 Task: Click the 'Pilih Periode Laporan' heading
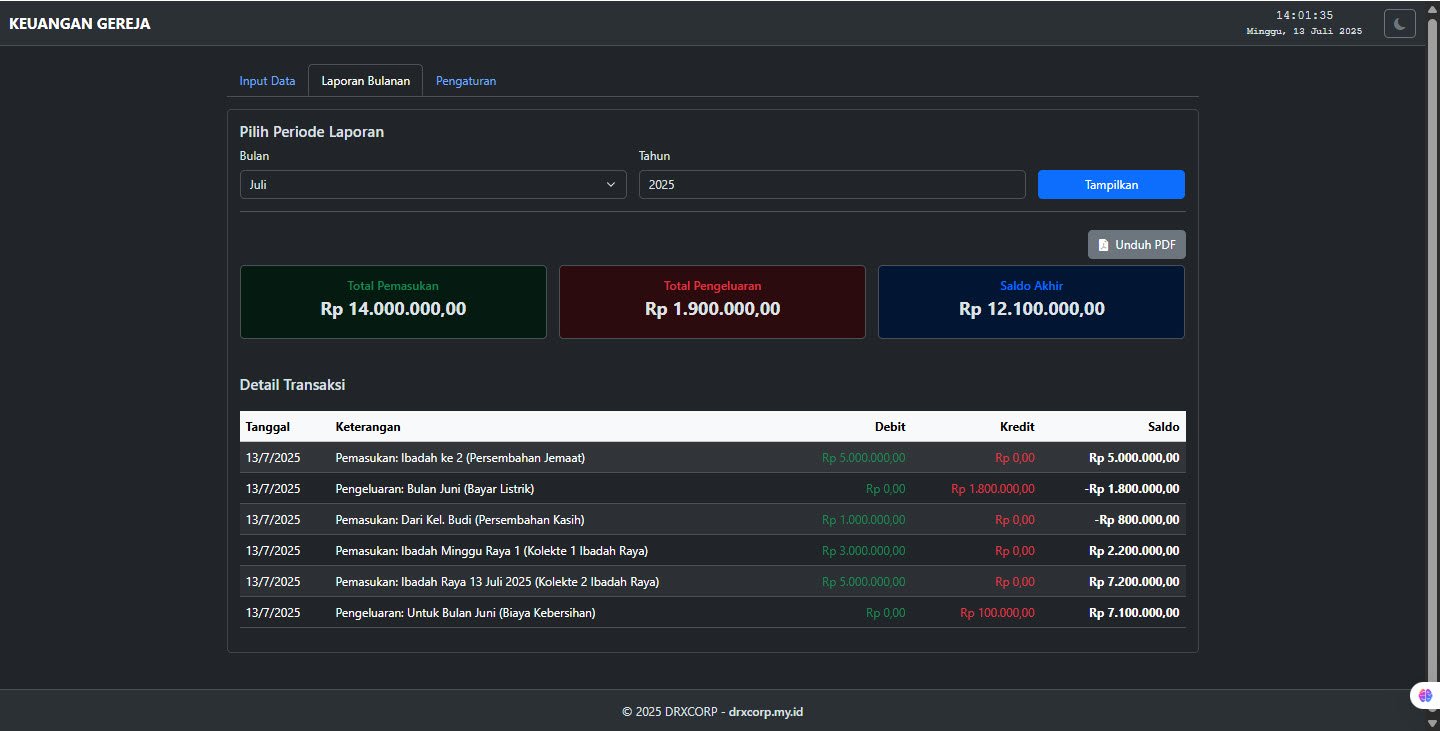click(x=312, y=132)
